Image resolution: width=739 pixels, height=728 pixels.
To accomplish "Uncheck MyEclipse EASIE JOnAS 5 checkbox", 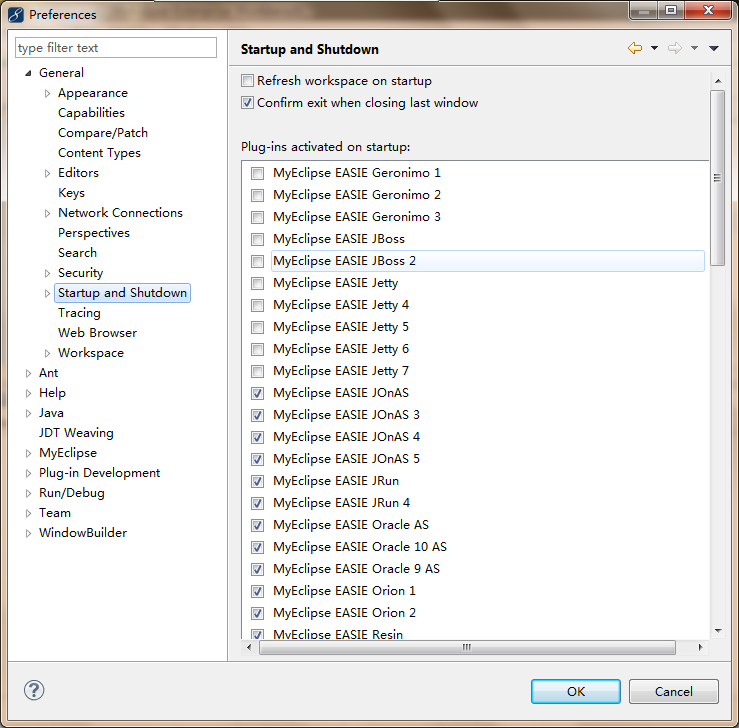I will pos(257,459).
